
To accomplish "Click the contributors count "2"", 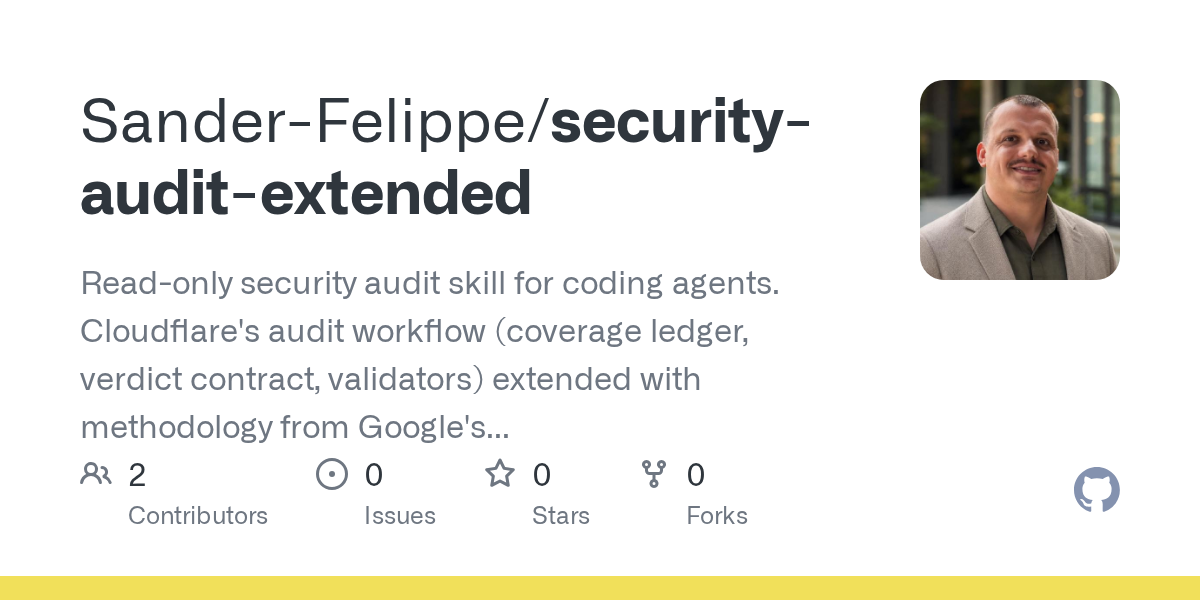I will 137,475.
